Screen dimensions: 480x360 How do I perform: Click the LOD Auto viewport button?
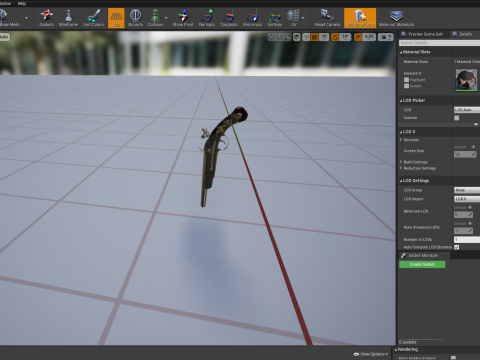click(x=4, y=37)
